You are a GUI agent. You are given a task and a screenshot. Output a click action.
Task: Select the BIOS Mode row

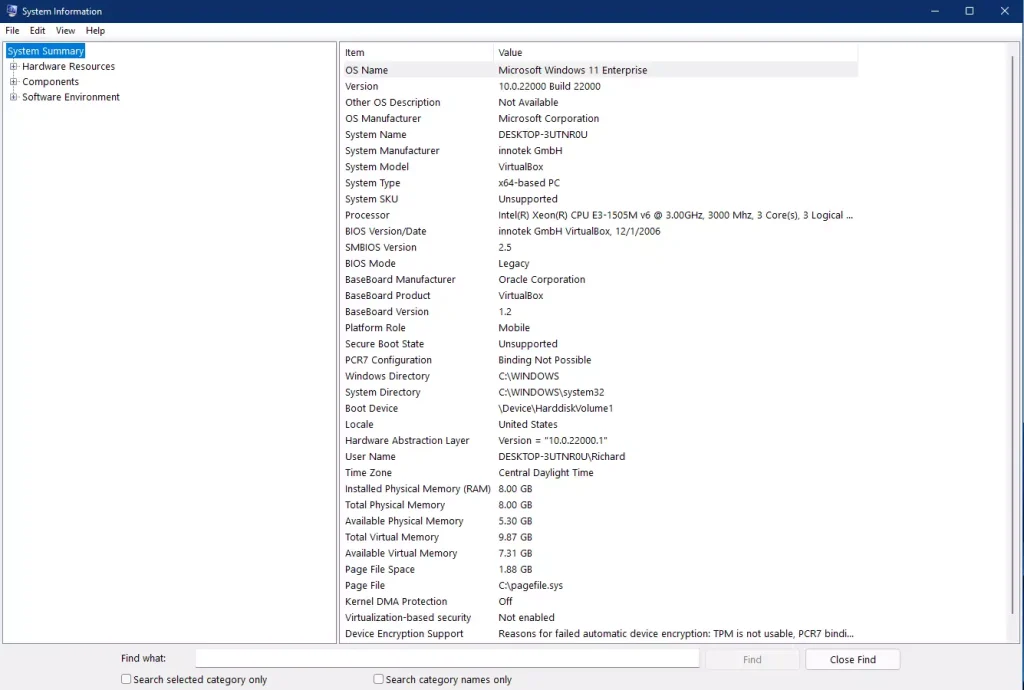pos(600,263)
